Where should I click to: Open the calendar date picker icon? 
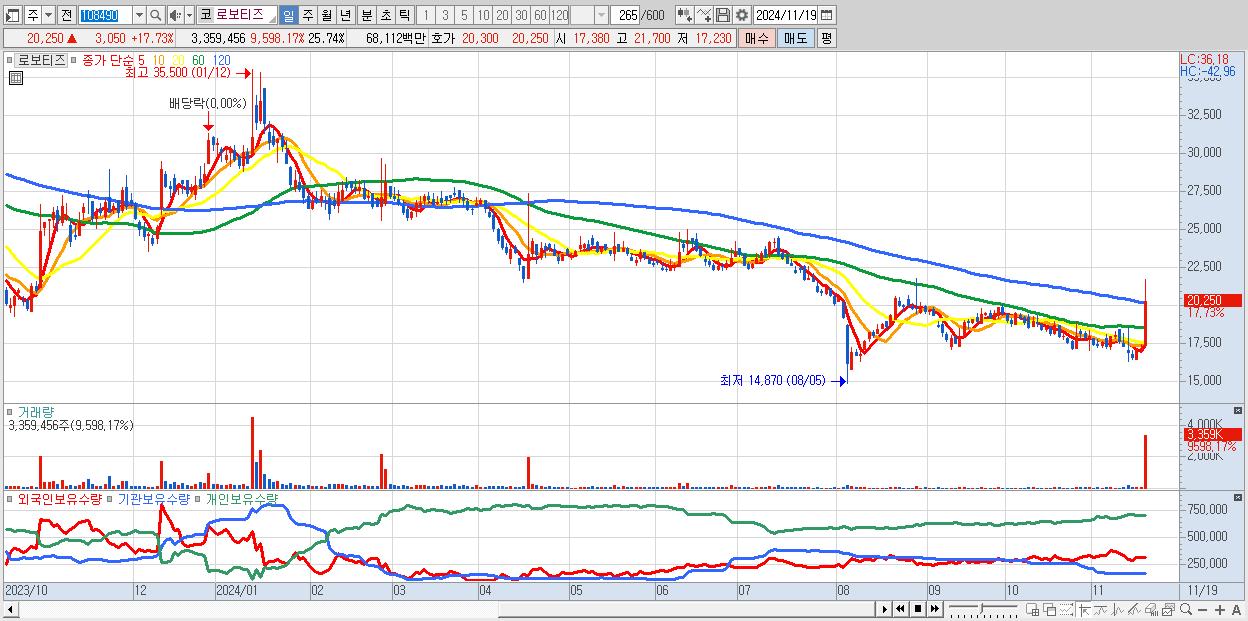(826, 15)
